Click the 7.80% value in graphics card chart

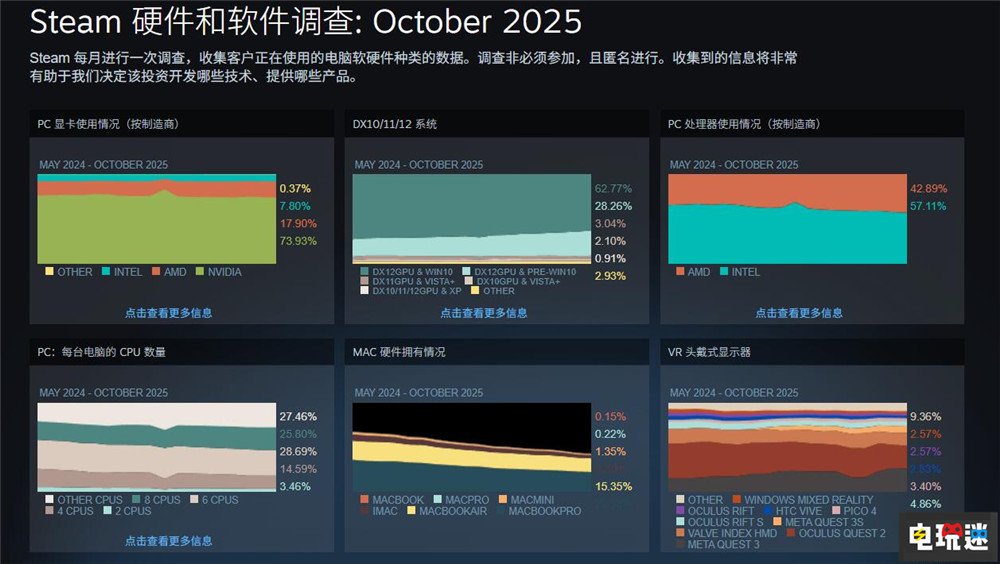[x=295, y=206]
